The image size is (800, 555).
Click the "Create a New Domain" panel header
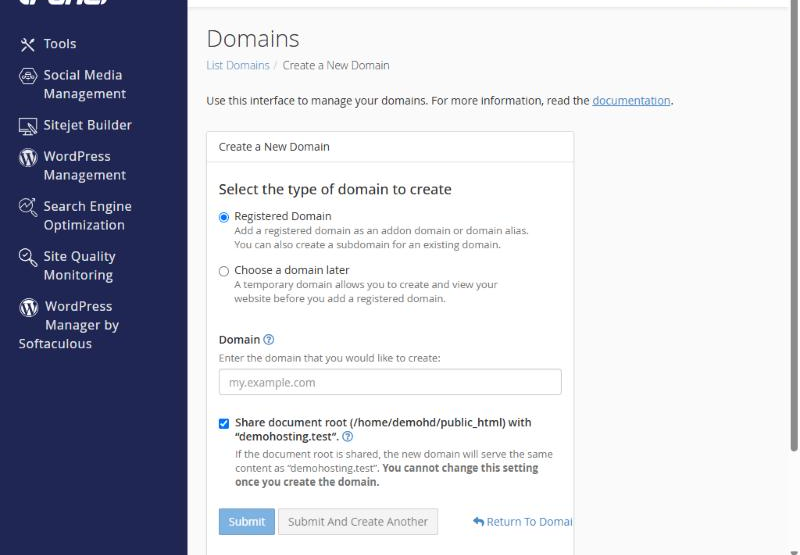[390, 147]
